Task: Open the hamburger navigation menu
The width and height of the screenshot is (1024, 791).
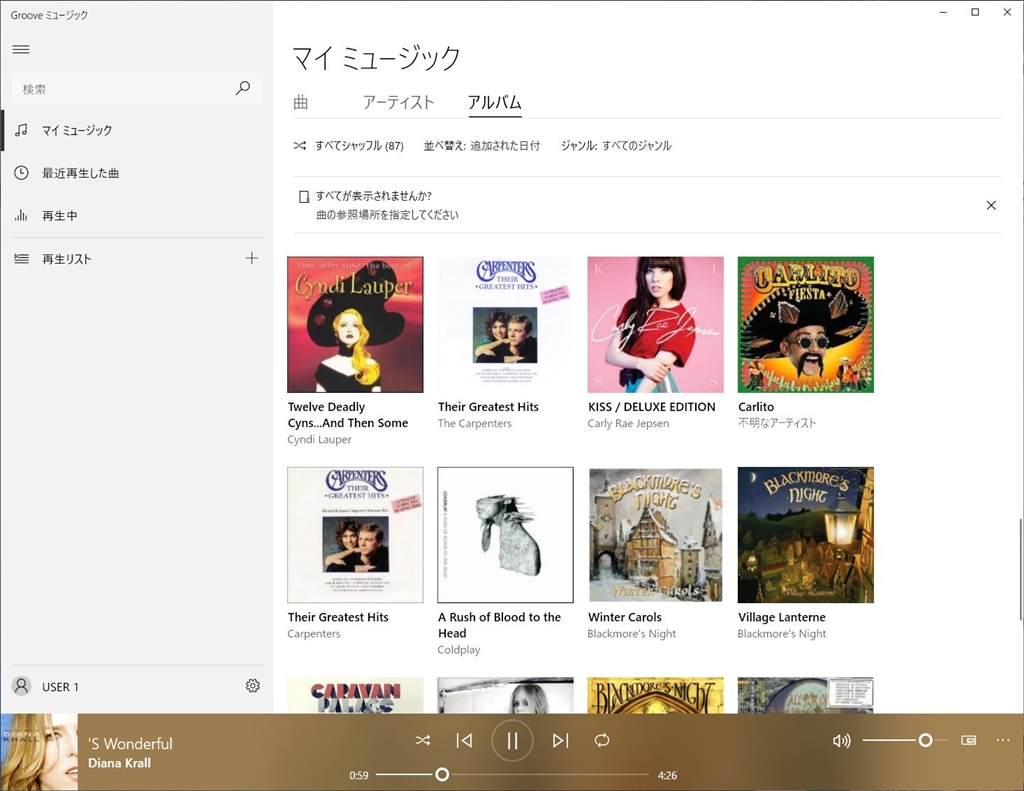Action: [21, 50]
